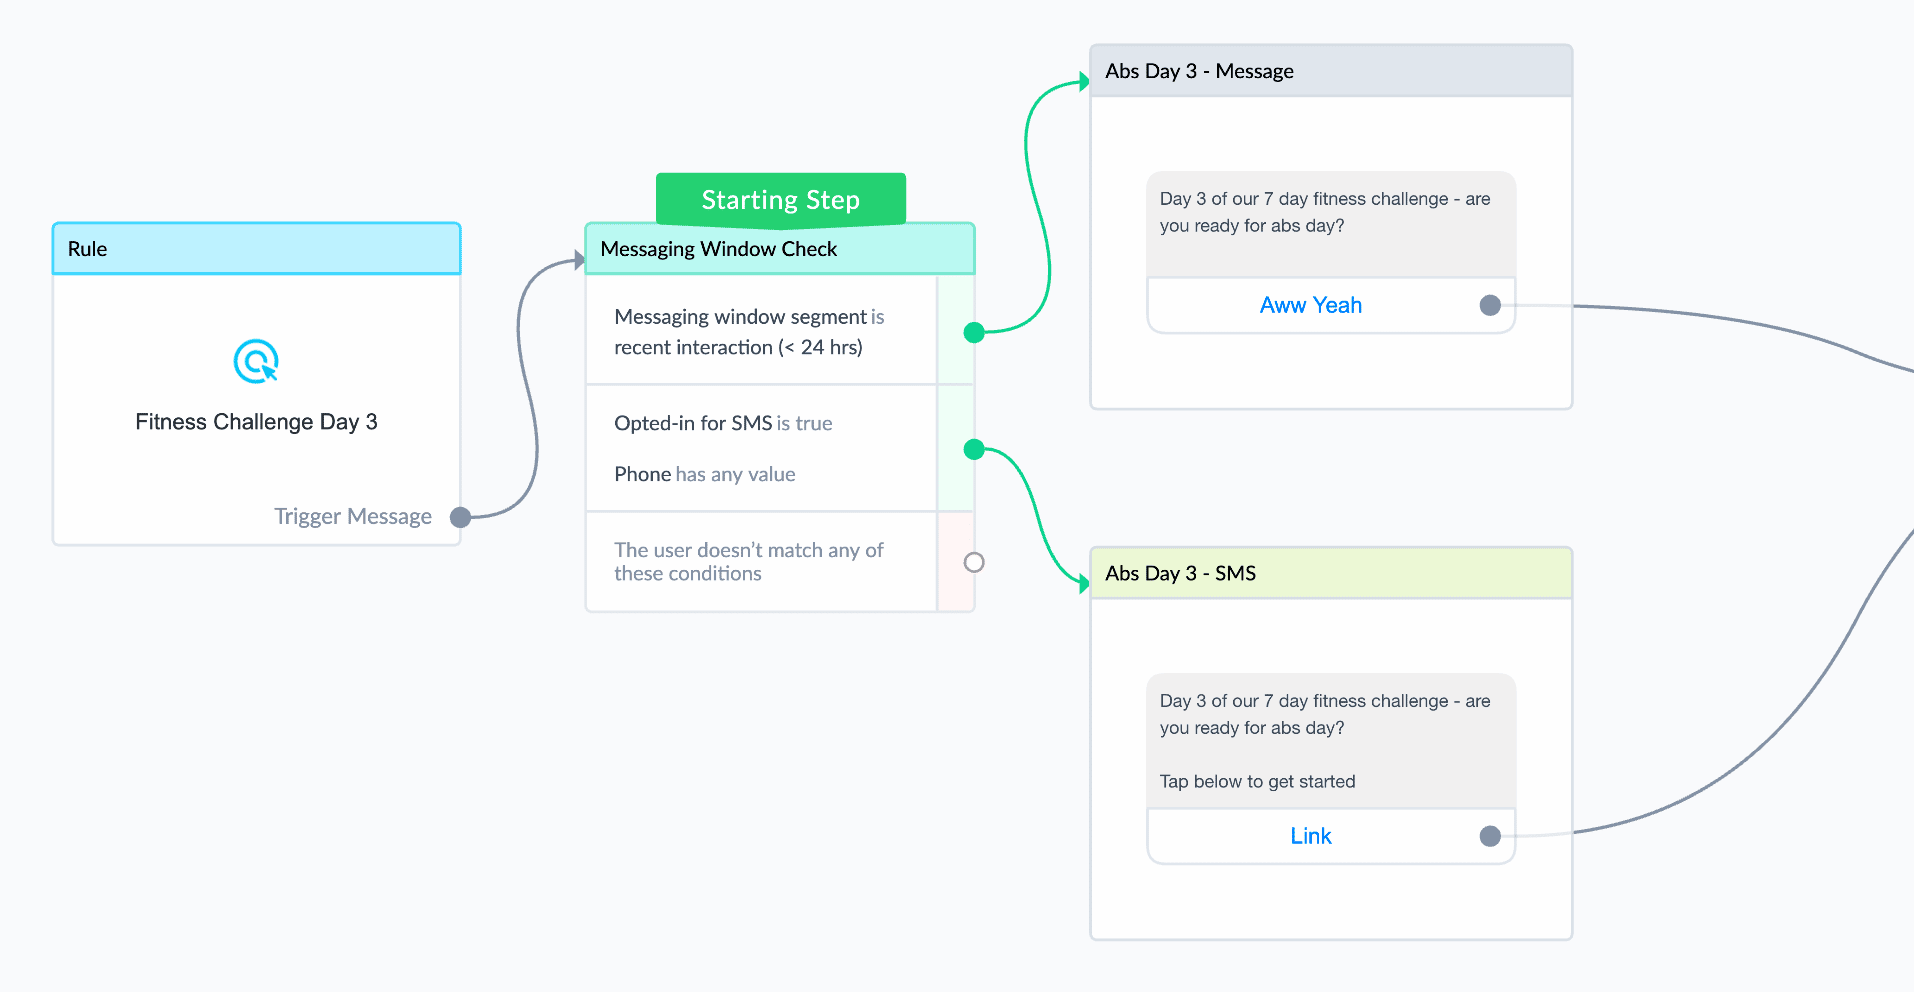Click the Aww Yeah button connector dot

pos(1490,305)
